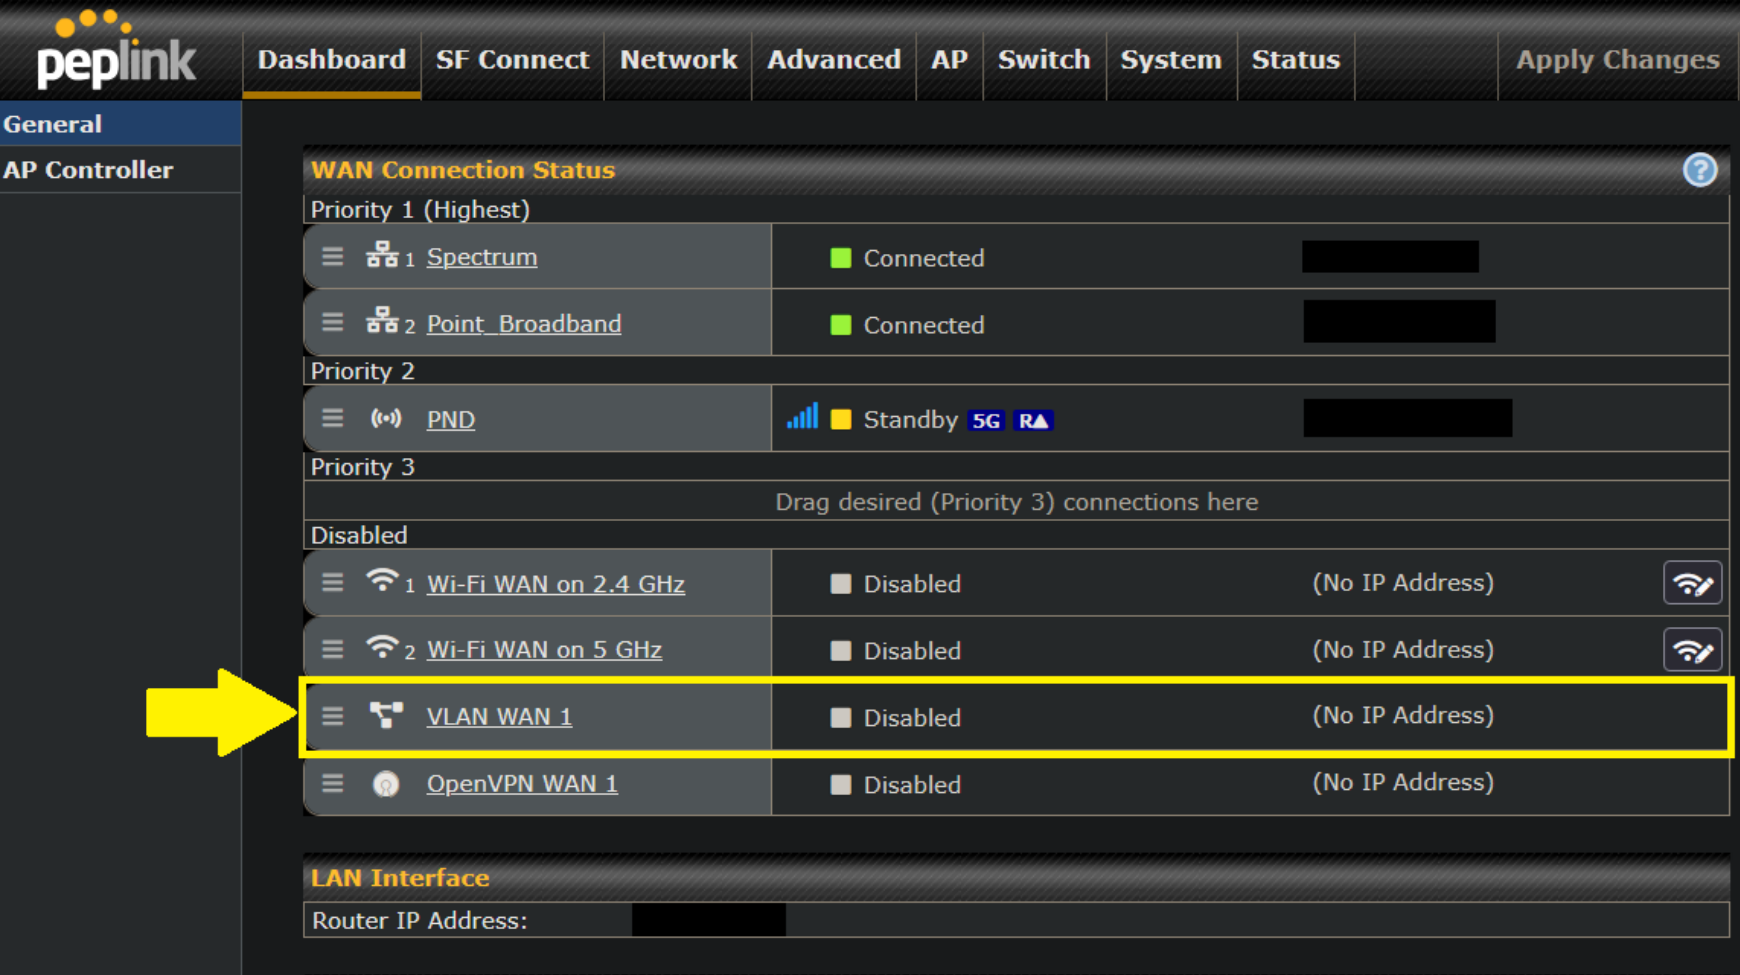This screenshot has height=975, width=1740.
Task: Grab the Spectrum row drag handle
Action: point(333,257)
